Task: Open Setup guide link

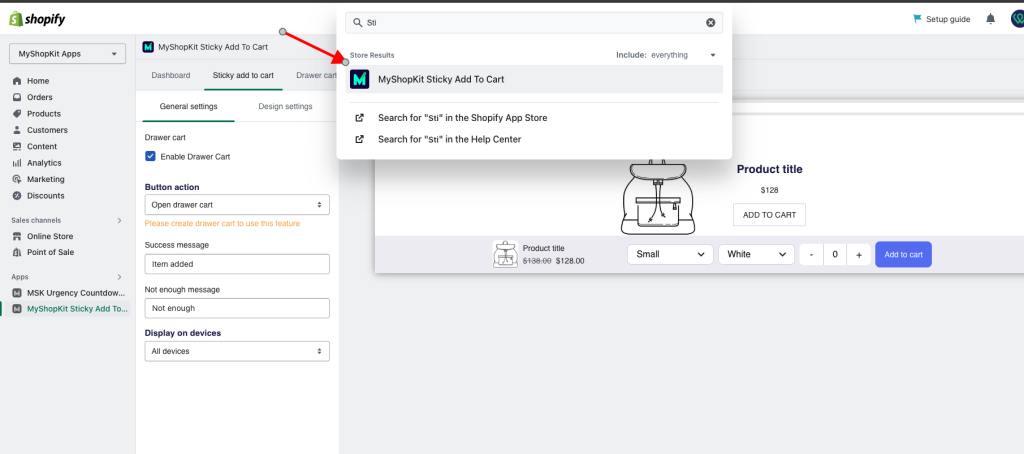Action: [948, 20]
